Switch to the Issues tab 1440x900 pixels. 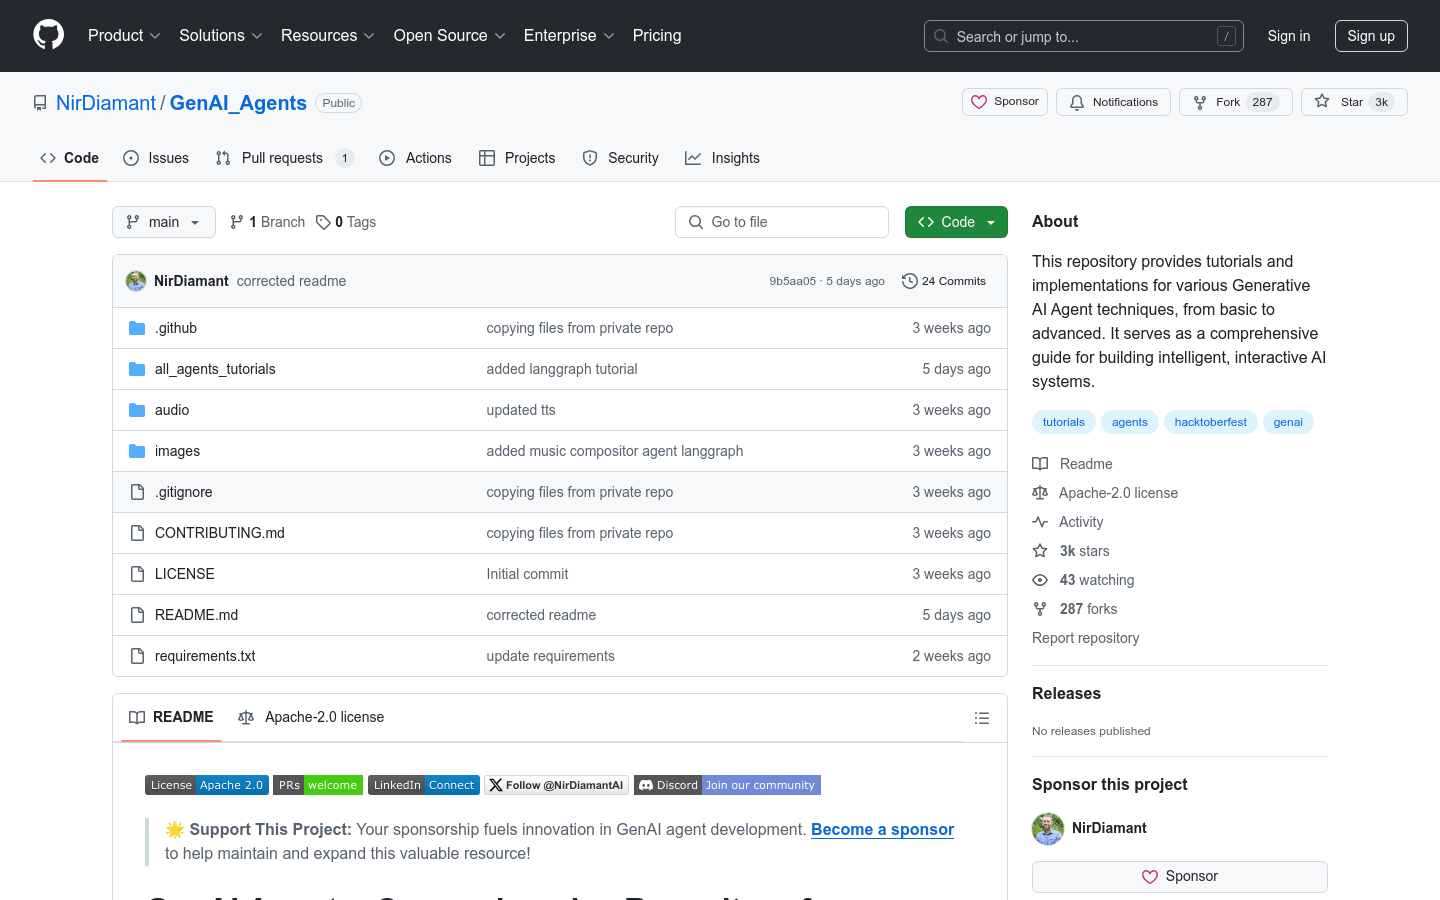(156, 158)
